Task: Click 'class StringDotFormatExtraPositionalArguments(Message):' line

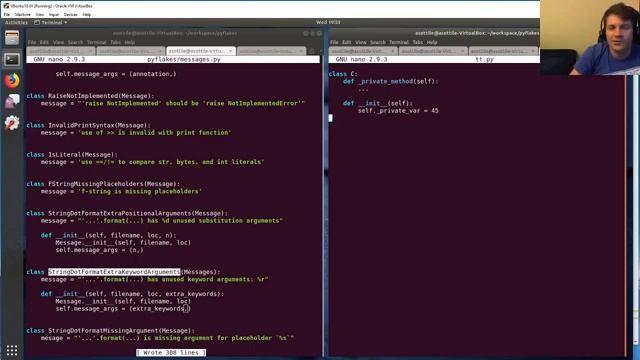Action: coord(127,213)
